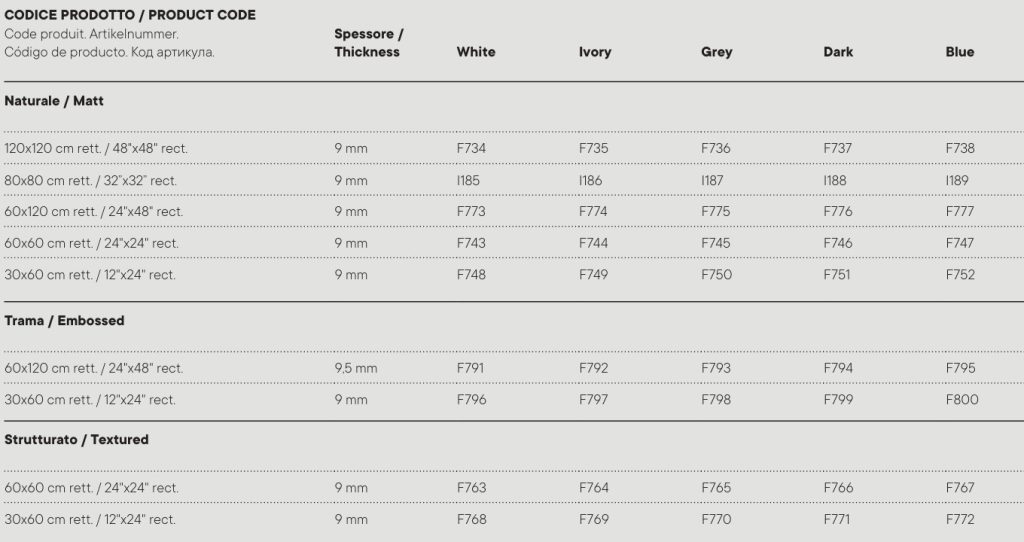Select product code F751
The height and width of the screenshot is (542, 1024).
pos(838,275)
